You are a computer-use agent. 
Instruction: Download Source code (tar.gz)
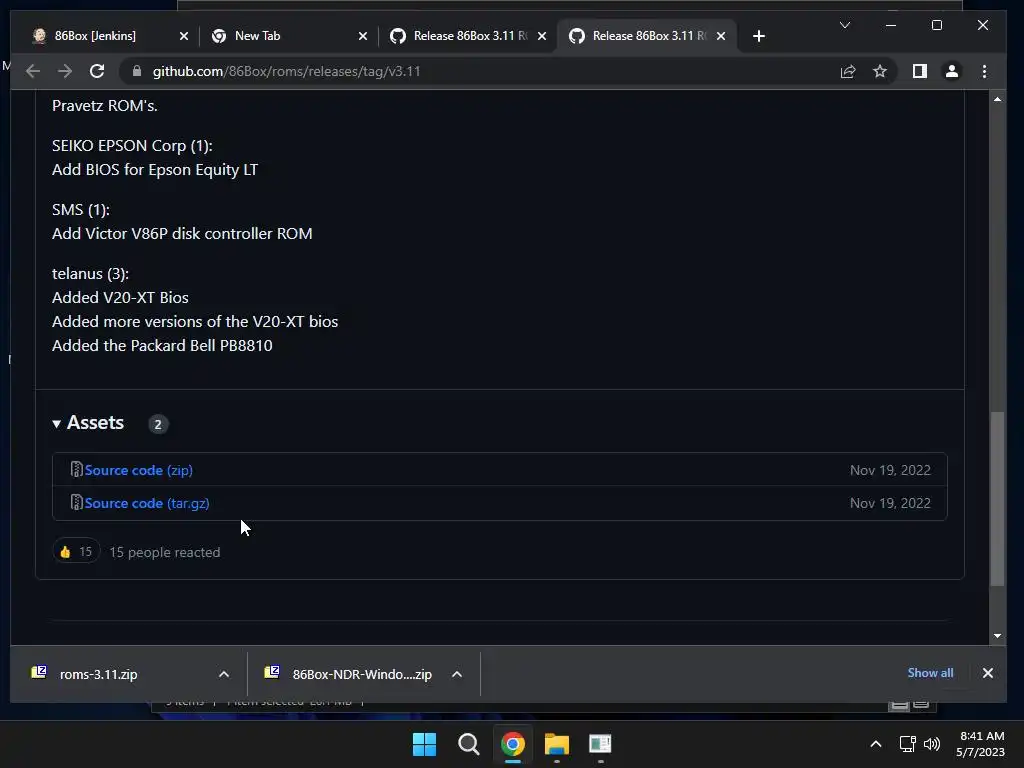[x=147, y=503]
